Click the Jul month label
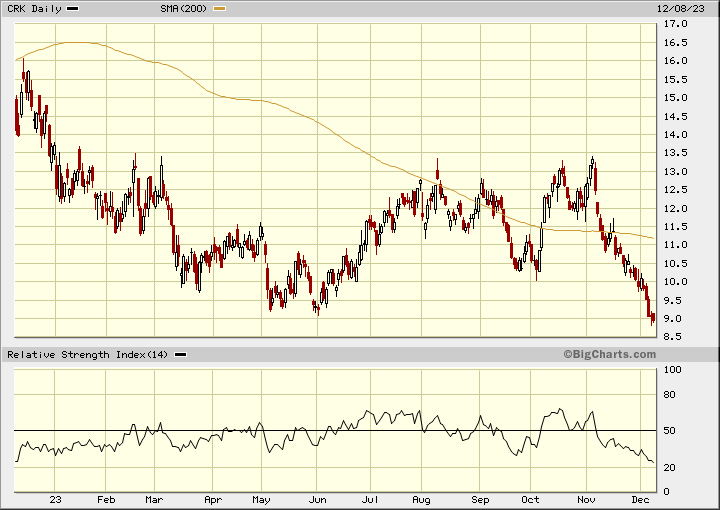Viewport: 720px width, 510px height. (370, 499)
